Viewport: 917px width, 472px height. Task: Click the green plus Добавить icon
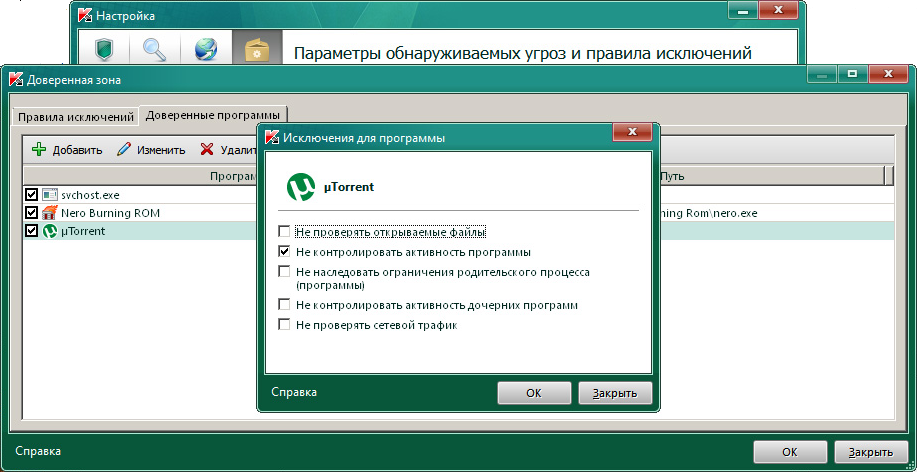point(39,150)
